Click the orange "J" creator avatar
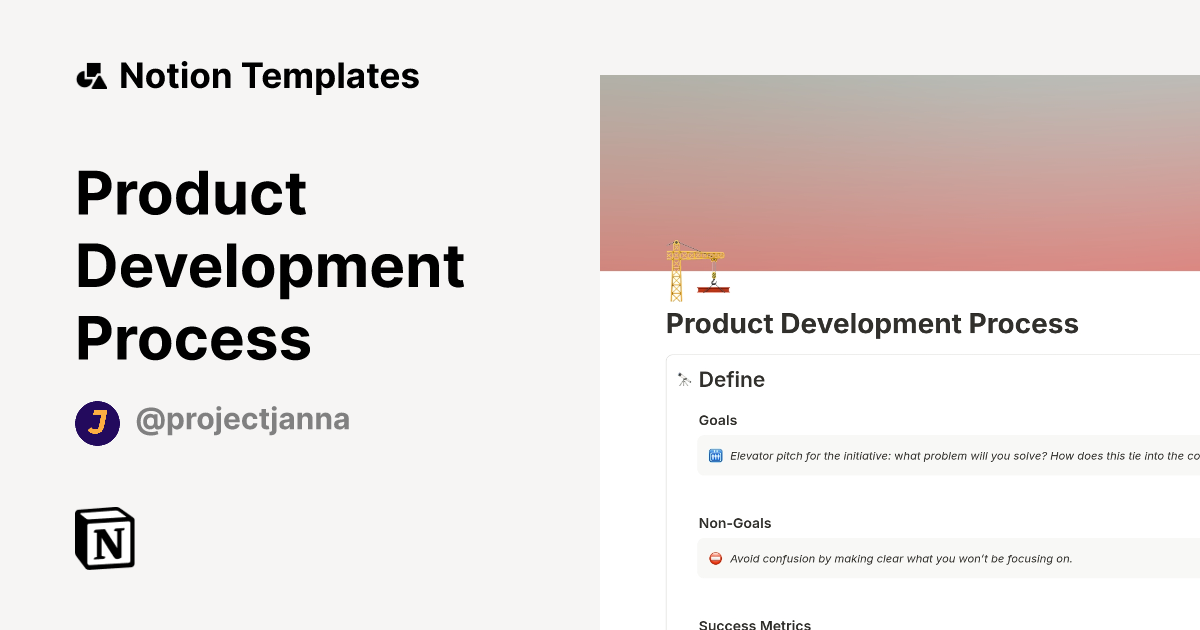 click(97, 423)
